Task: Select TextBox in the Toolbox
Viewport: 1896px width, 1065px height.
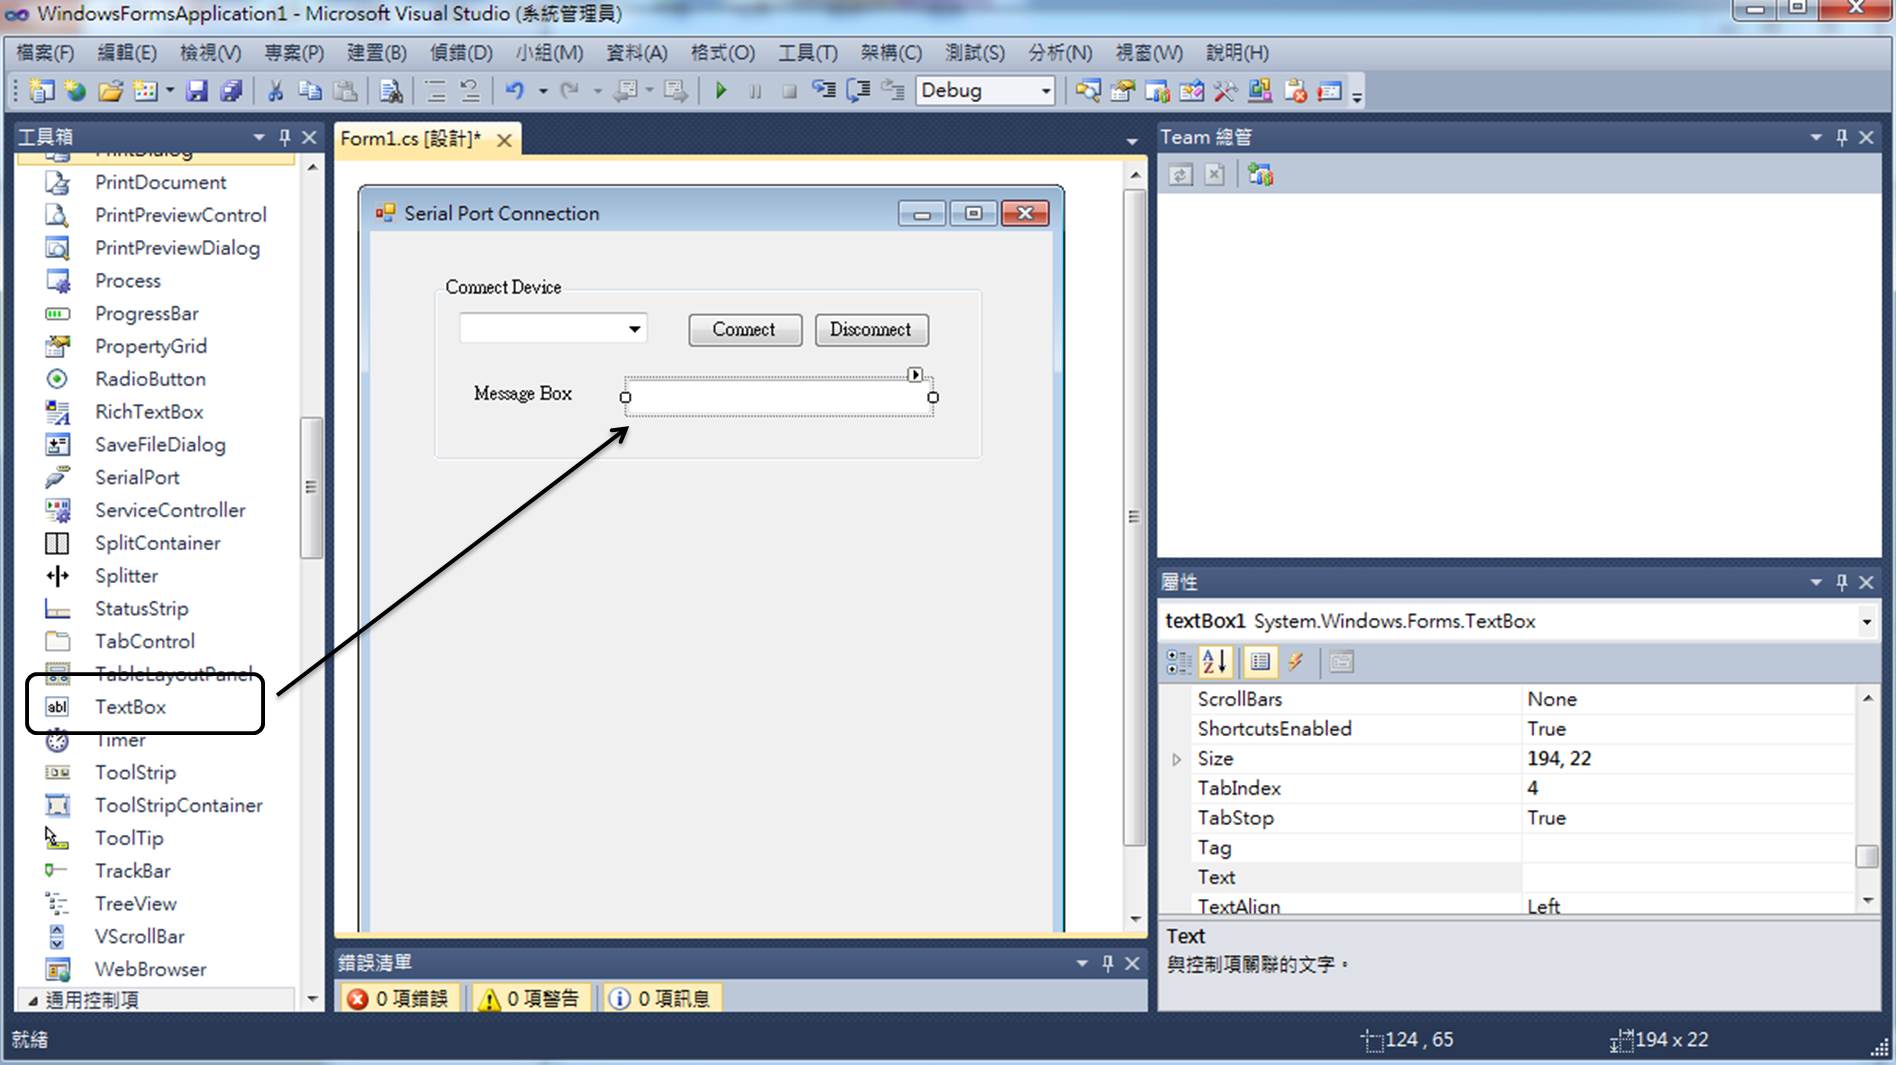Action: pyautogui.click(x=131, y=707)
